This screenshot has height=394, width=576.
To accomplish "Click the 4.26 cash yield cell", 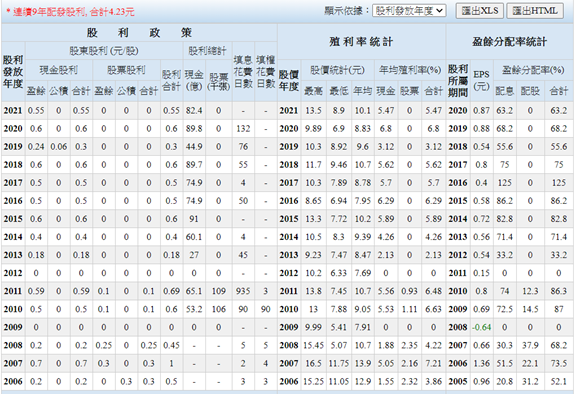I will click(386, 237).
